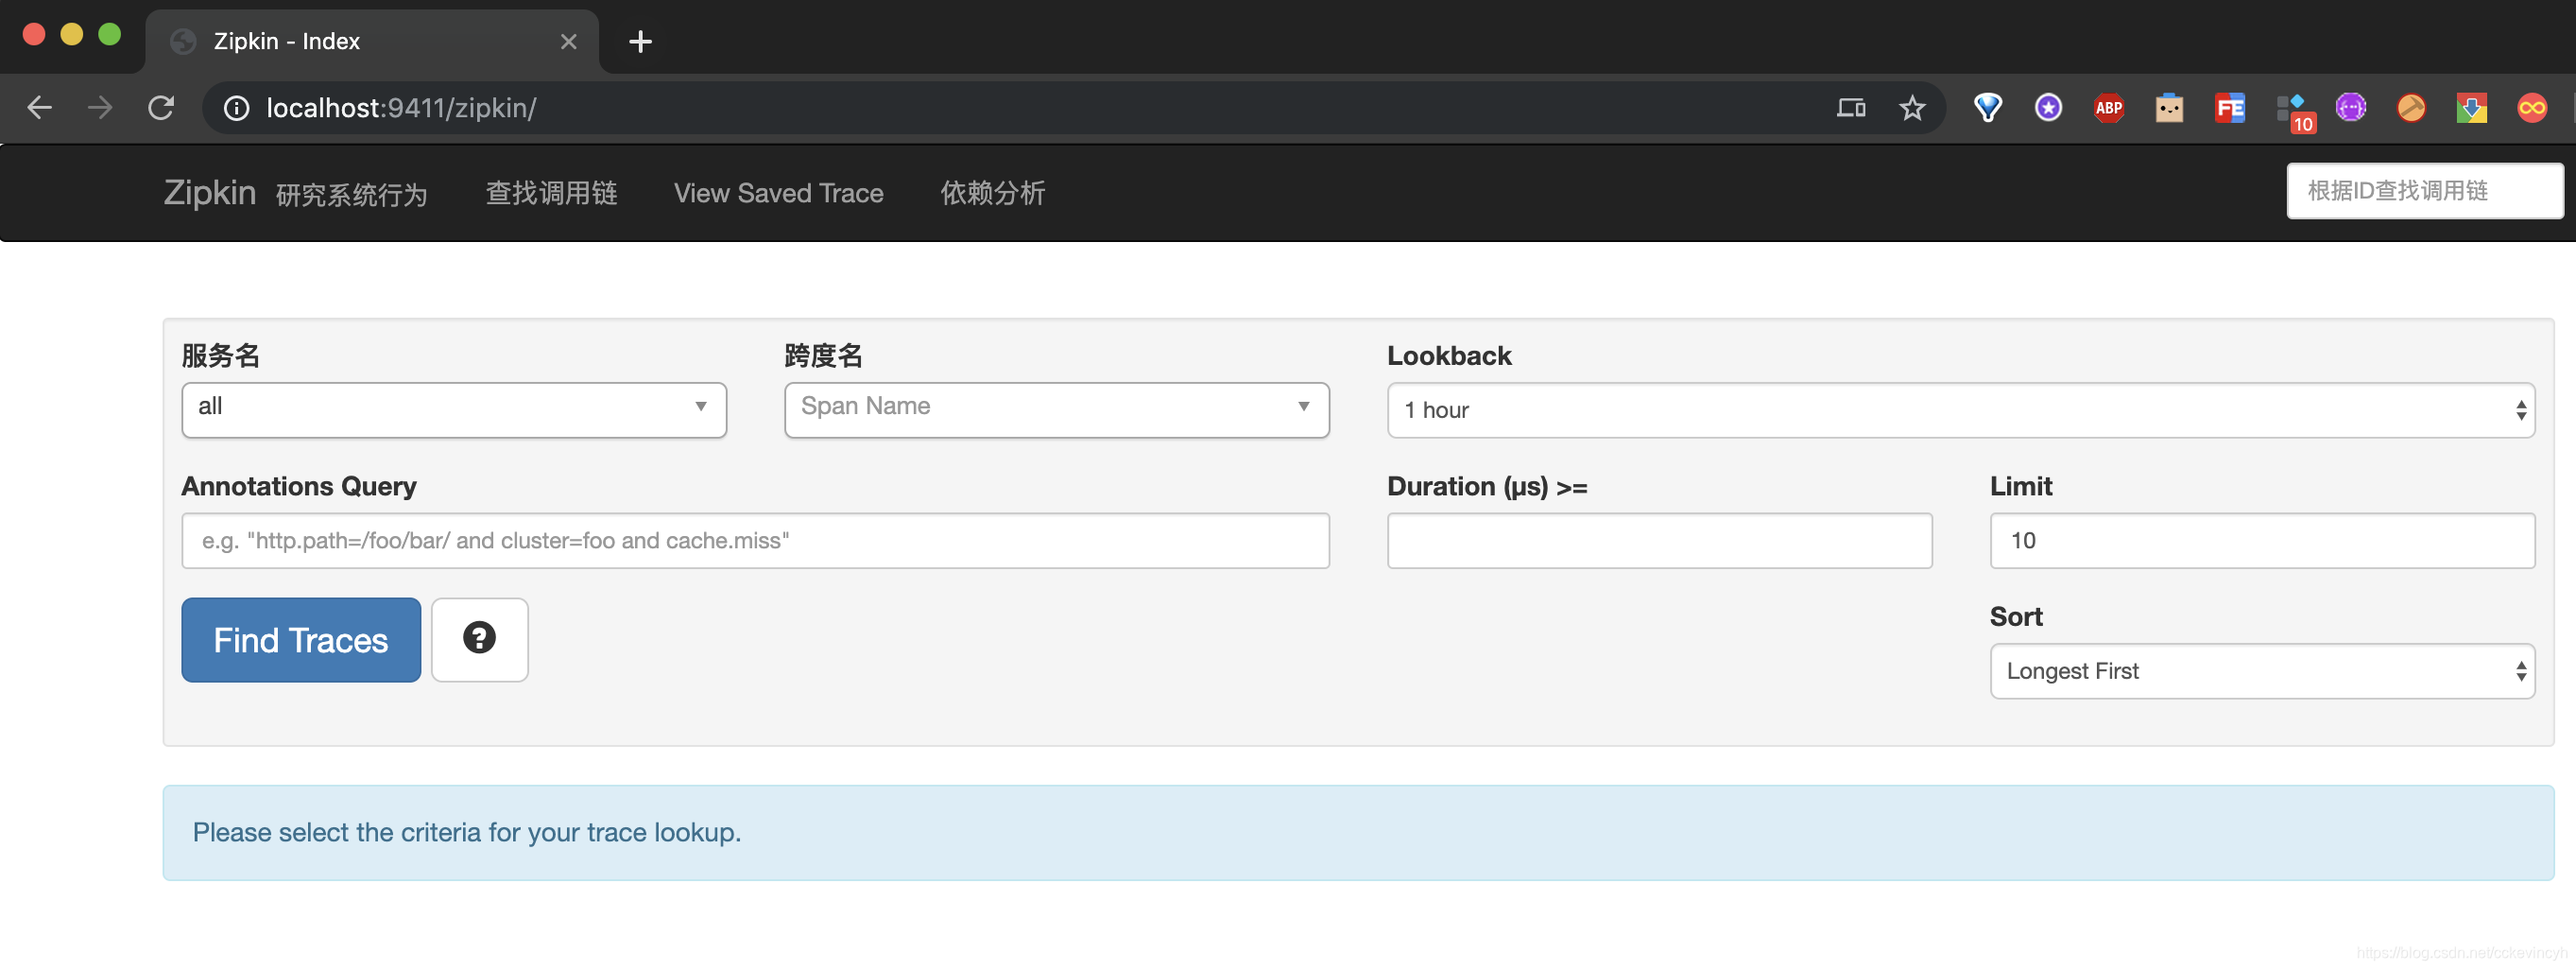Focus the Annotations Query input
Viewport: 2576px width, 970px height.
[755, 541]
